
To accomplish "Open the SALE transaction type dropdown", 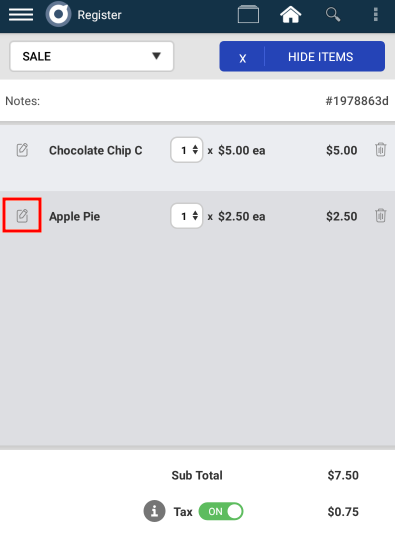I will pos(92,56).
